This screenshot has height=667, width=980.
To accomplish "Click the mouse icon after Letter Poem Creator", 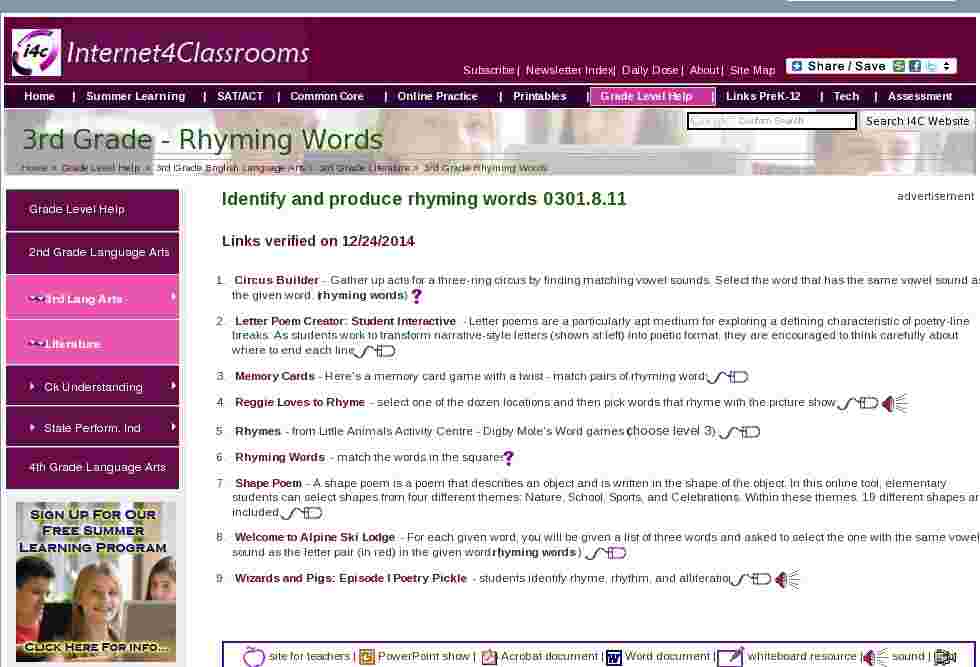I will click(375, 351).
